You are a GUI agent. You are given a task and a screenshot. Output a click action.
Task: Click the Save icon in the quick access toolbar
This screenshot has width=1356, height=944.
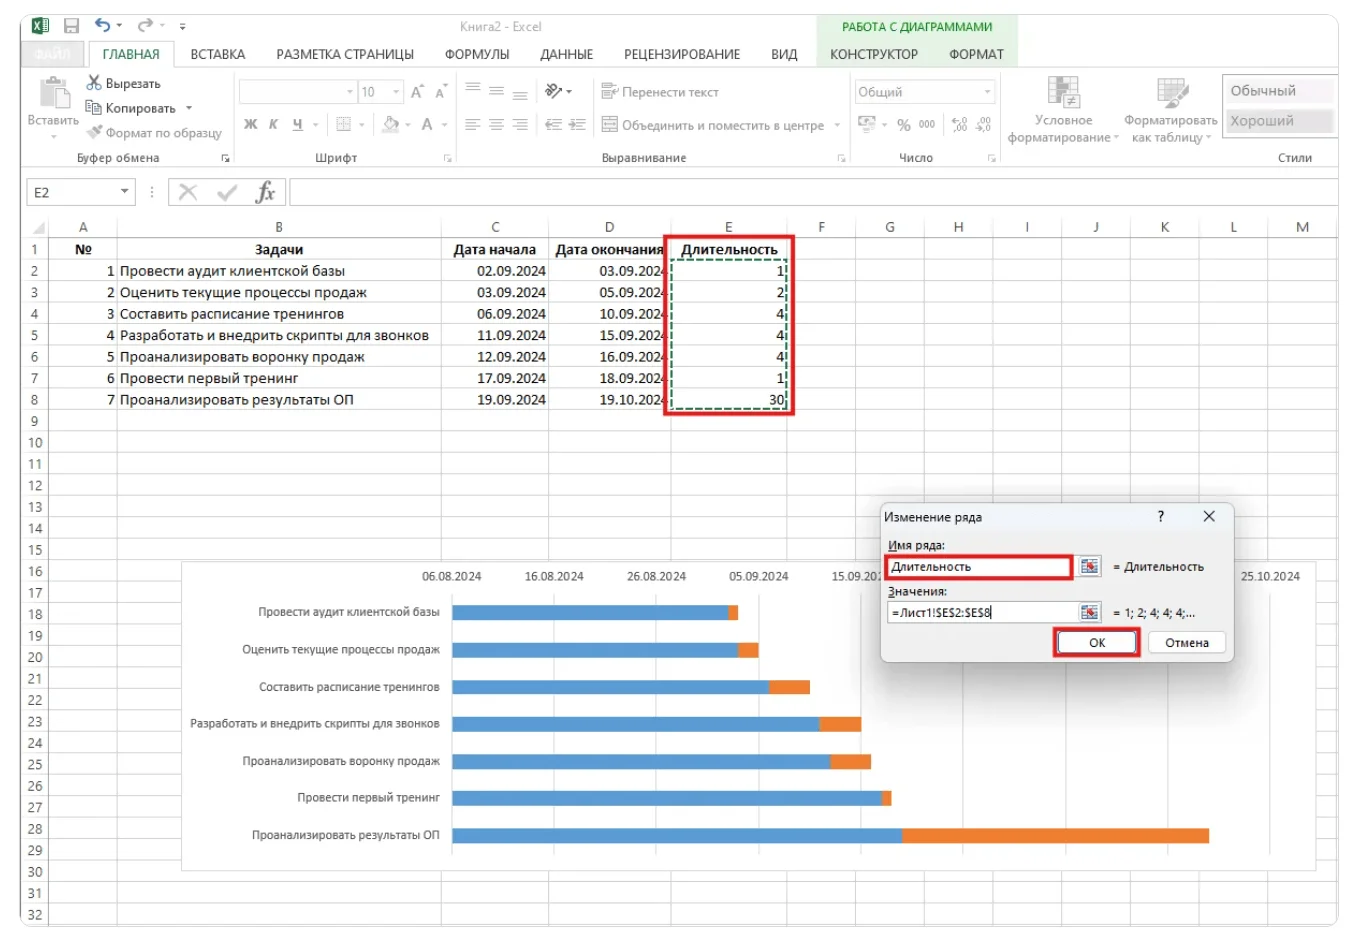[71, 26]
